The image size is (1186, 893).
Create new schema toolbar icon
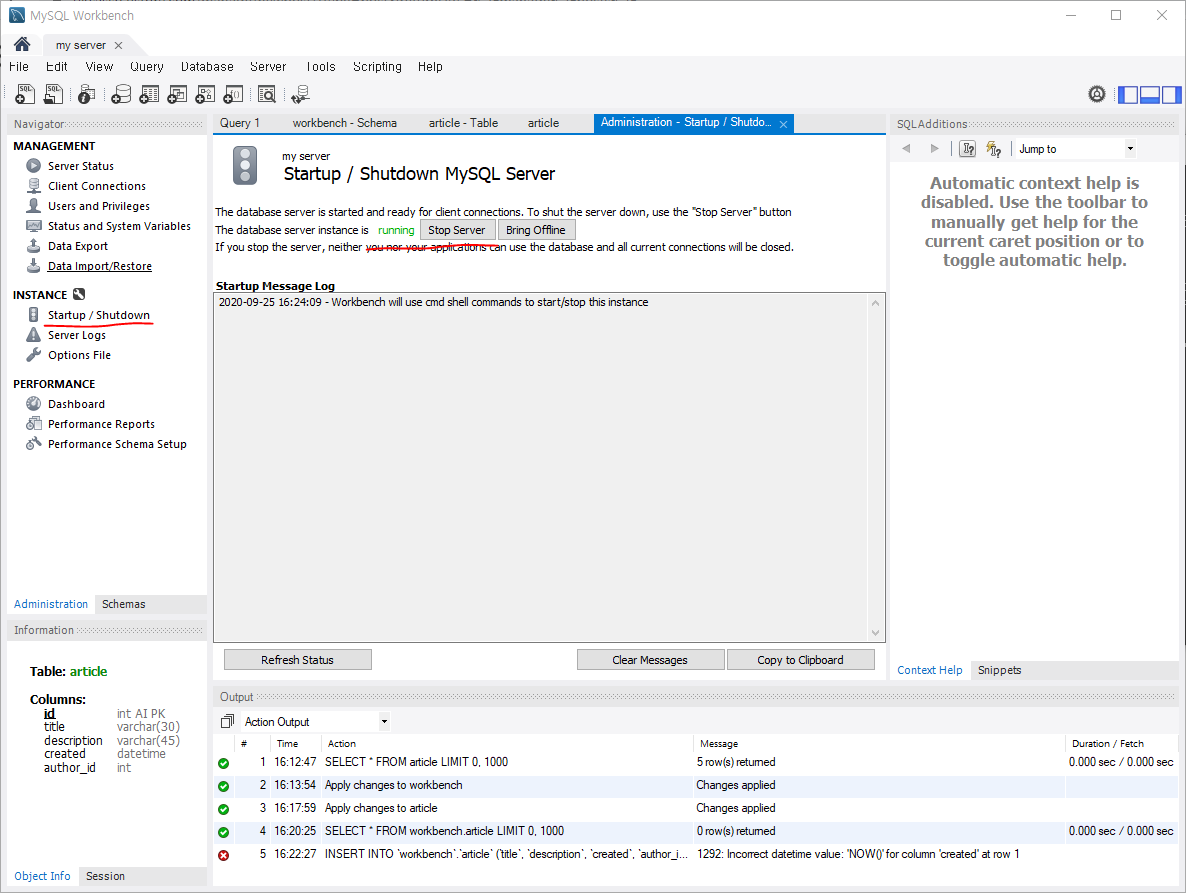click(x=121, y=95)
